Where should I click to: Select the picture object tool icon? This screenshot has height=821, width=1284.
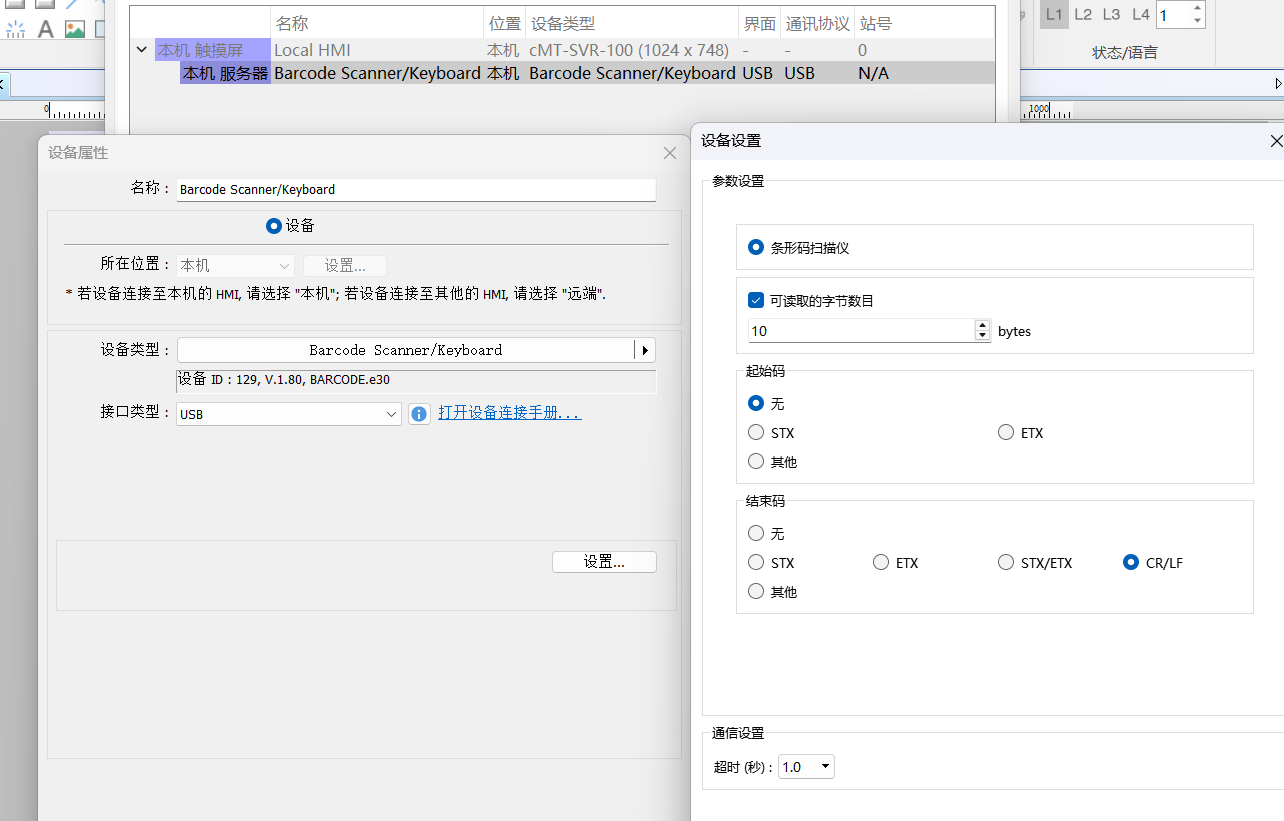(x=75, y=29)
